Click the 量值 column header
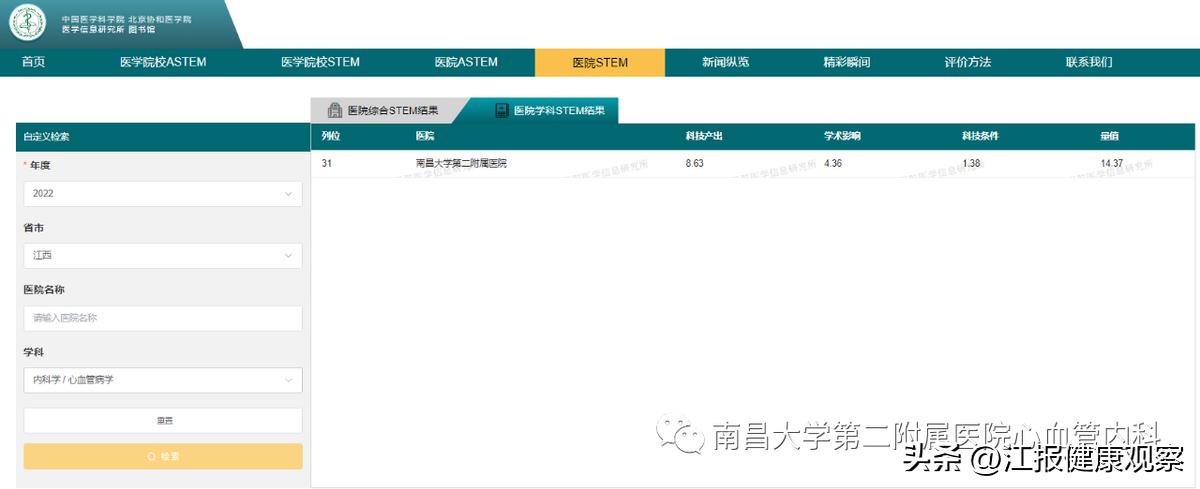The image size is (1200, 489). point(1109,136)
